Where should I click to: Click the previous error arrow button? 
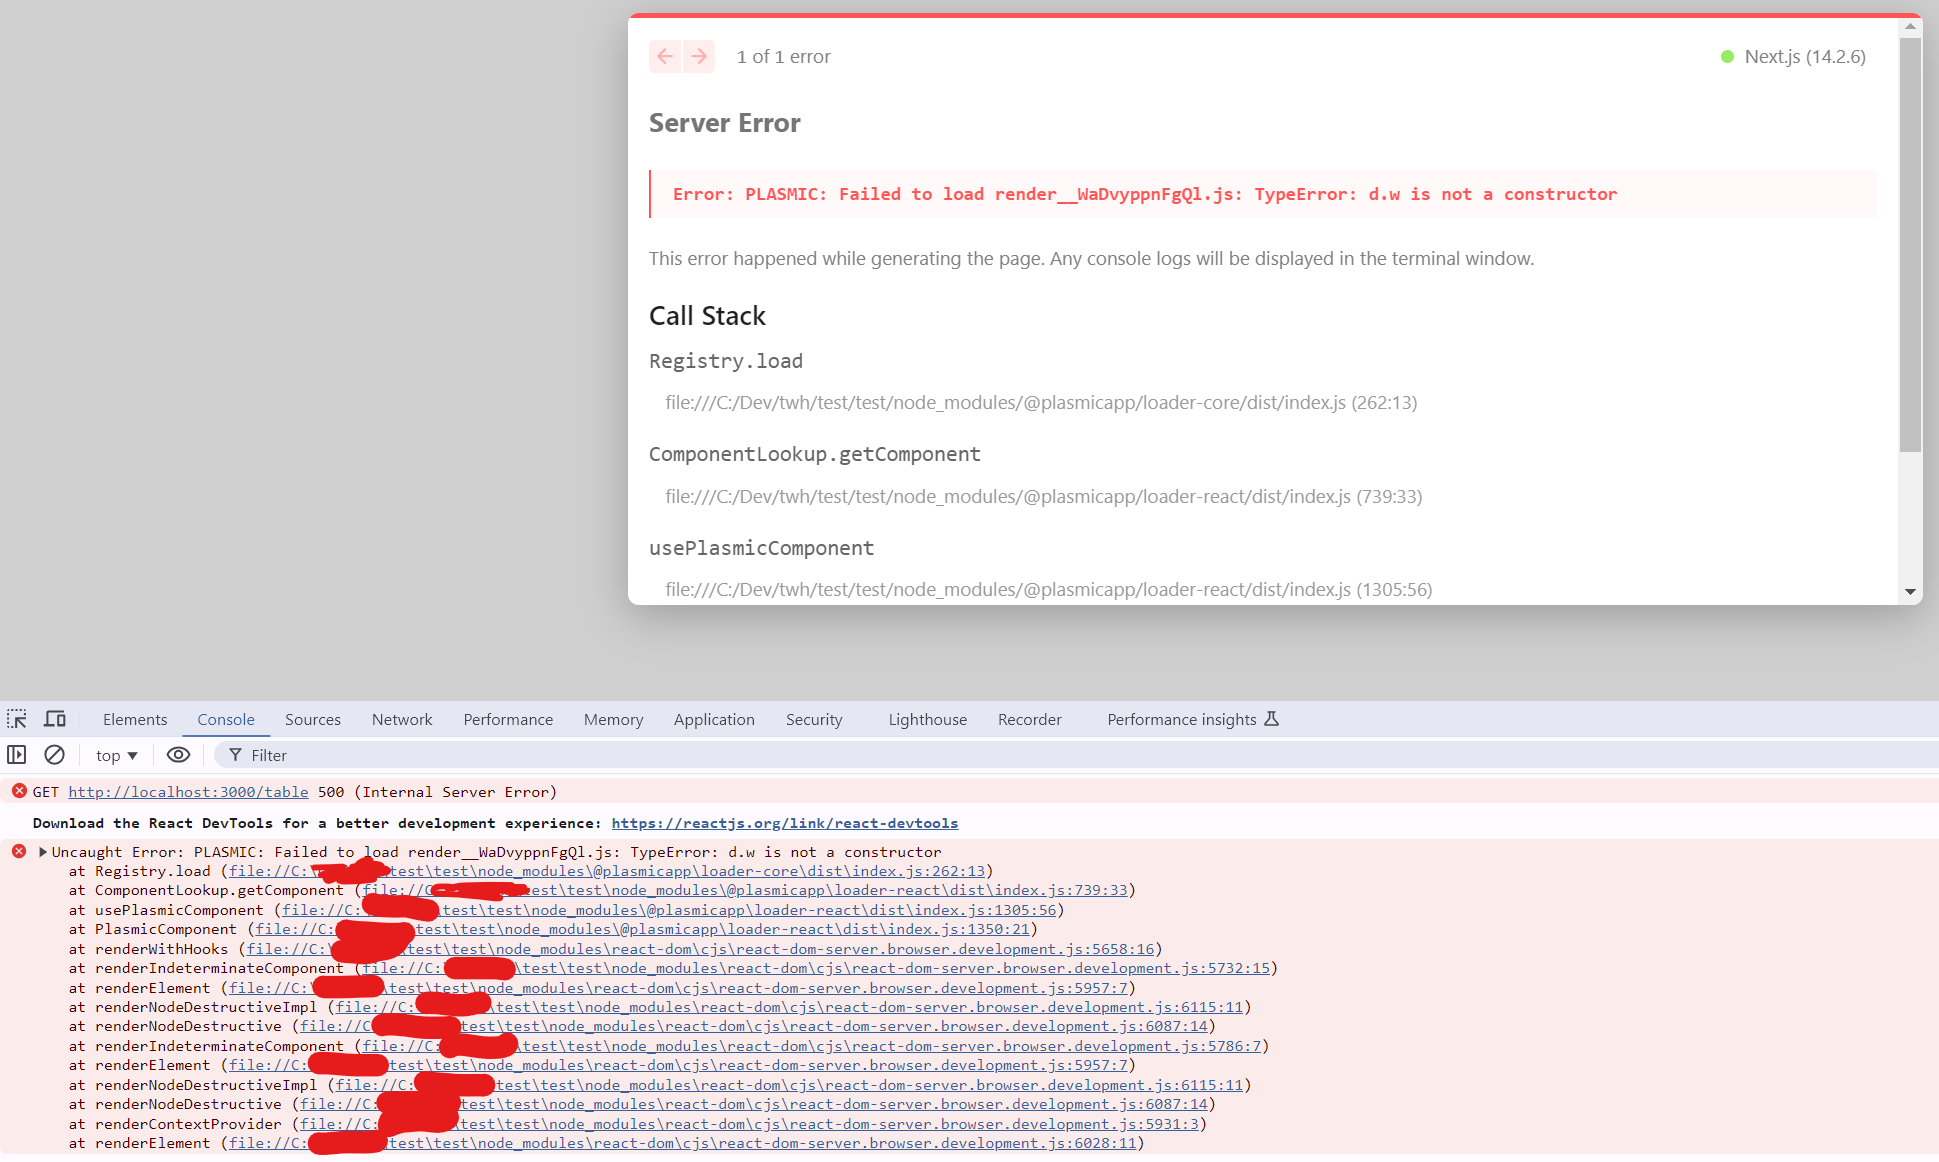click(665, 56)
